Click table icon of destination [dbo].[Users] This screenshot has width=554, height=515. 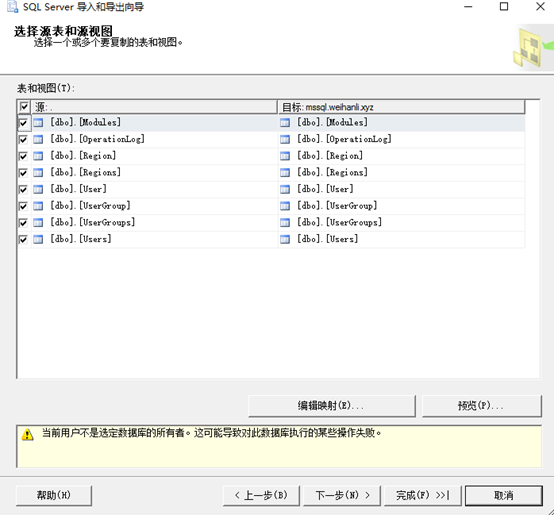[285, 239]
